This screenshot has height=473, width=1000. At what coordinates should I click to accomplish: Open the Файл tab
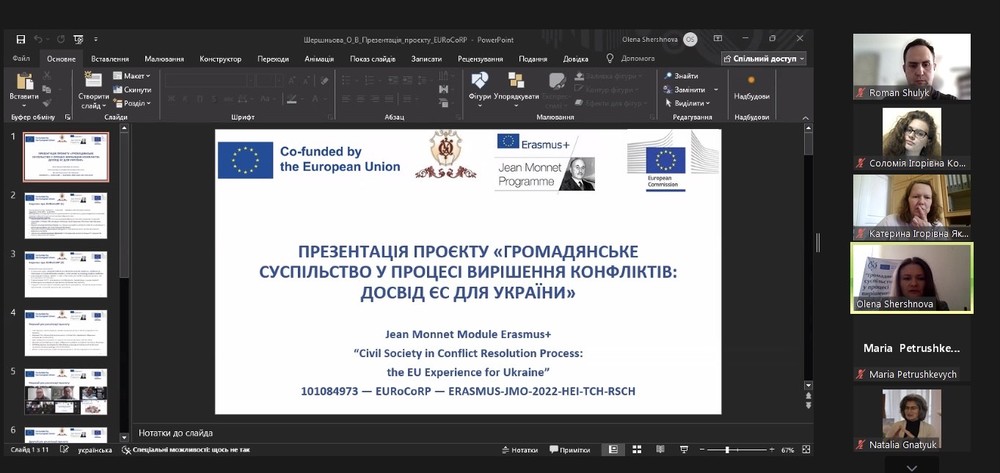pyautogui.click(x=21, y=59)
